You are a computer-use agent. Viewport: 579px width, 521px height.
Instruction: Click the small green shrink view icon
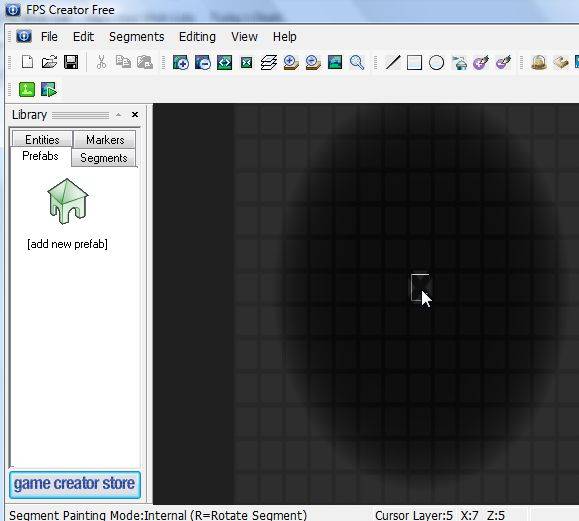(x=246, y=62)
